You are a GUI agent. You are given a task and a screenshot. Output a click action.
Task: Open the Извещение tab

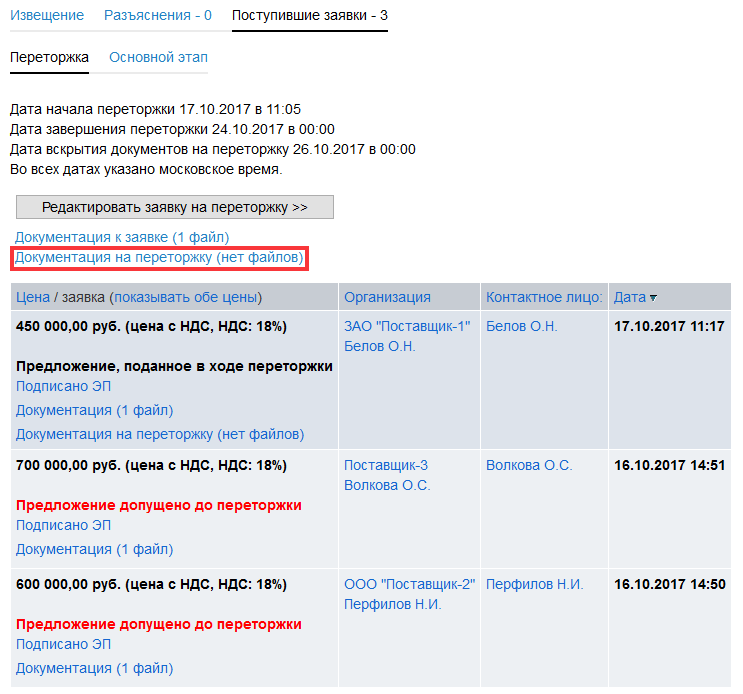(46, 16)
